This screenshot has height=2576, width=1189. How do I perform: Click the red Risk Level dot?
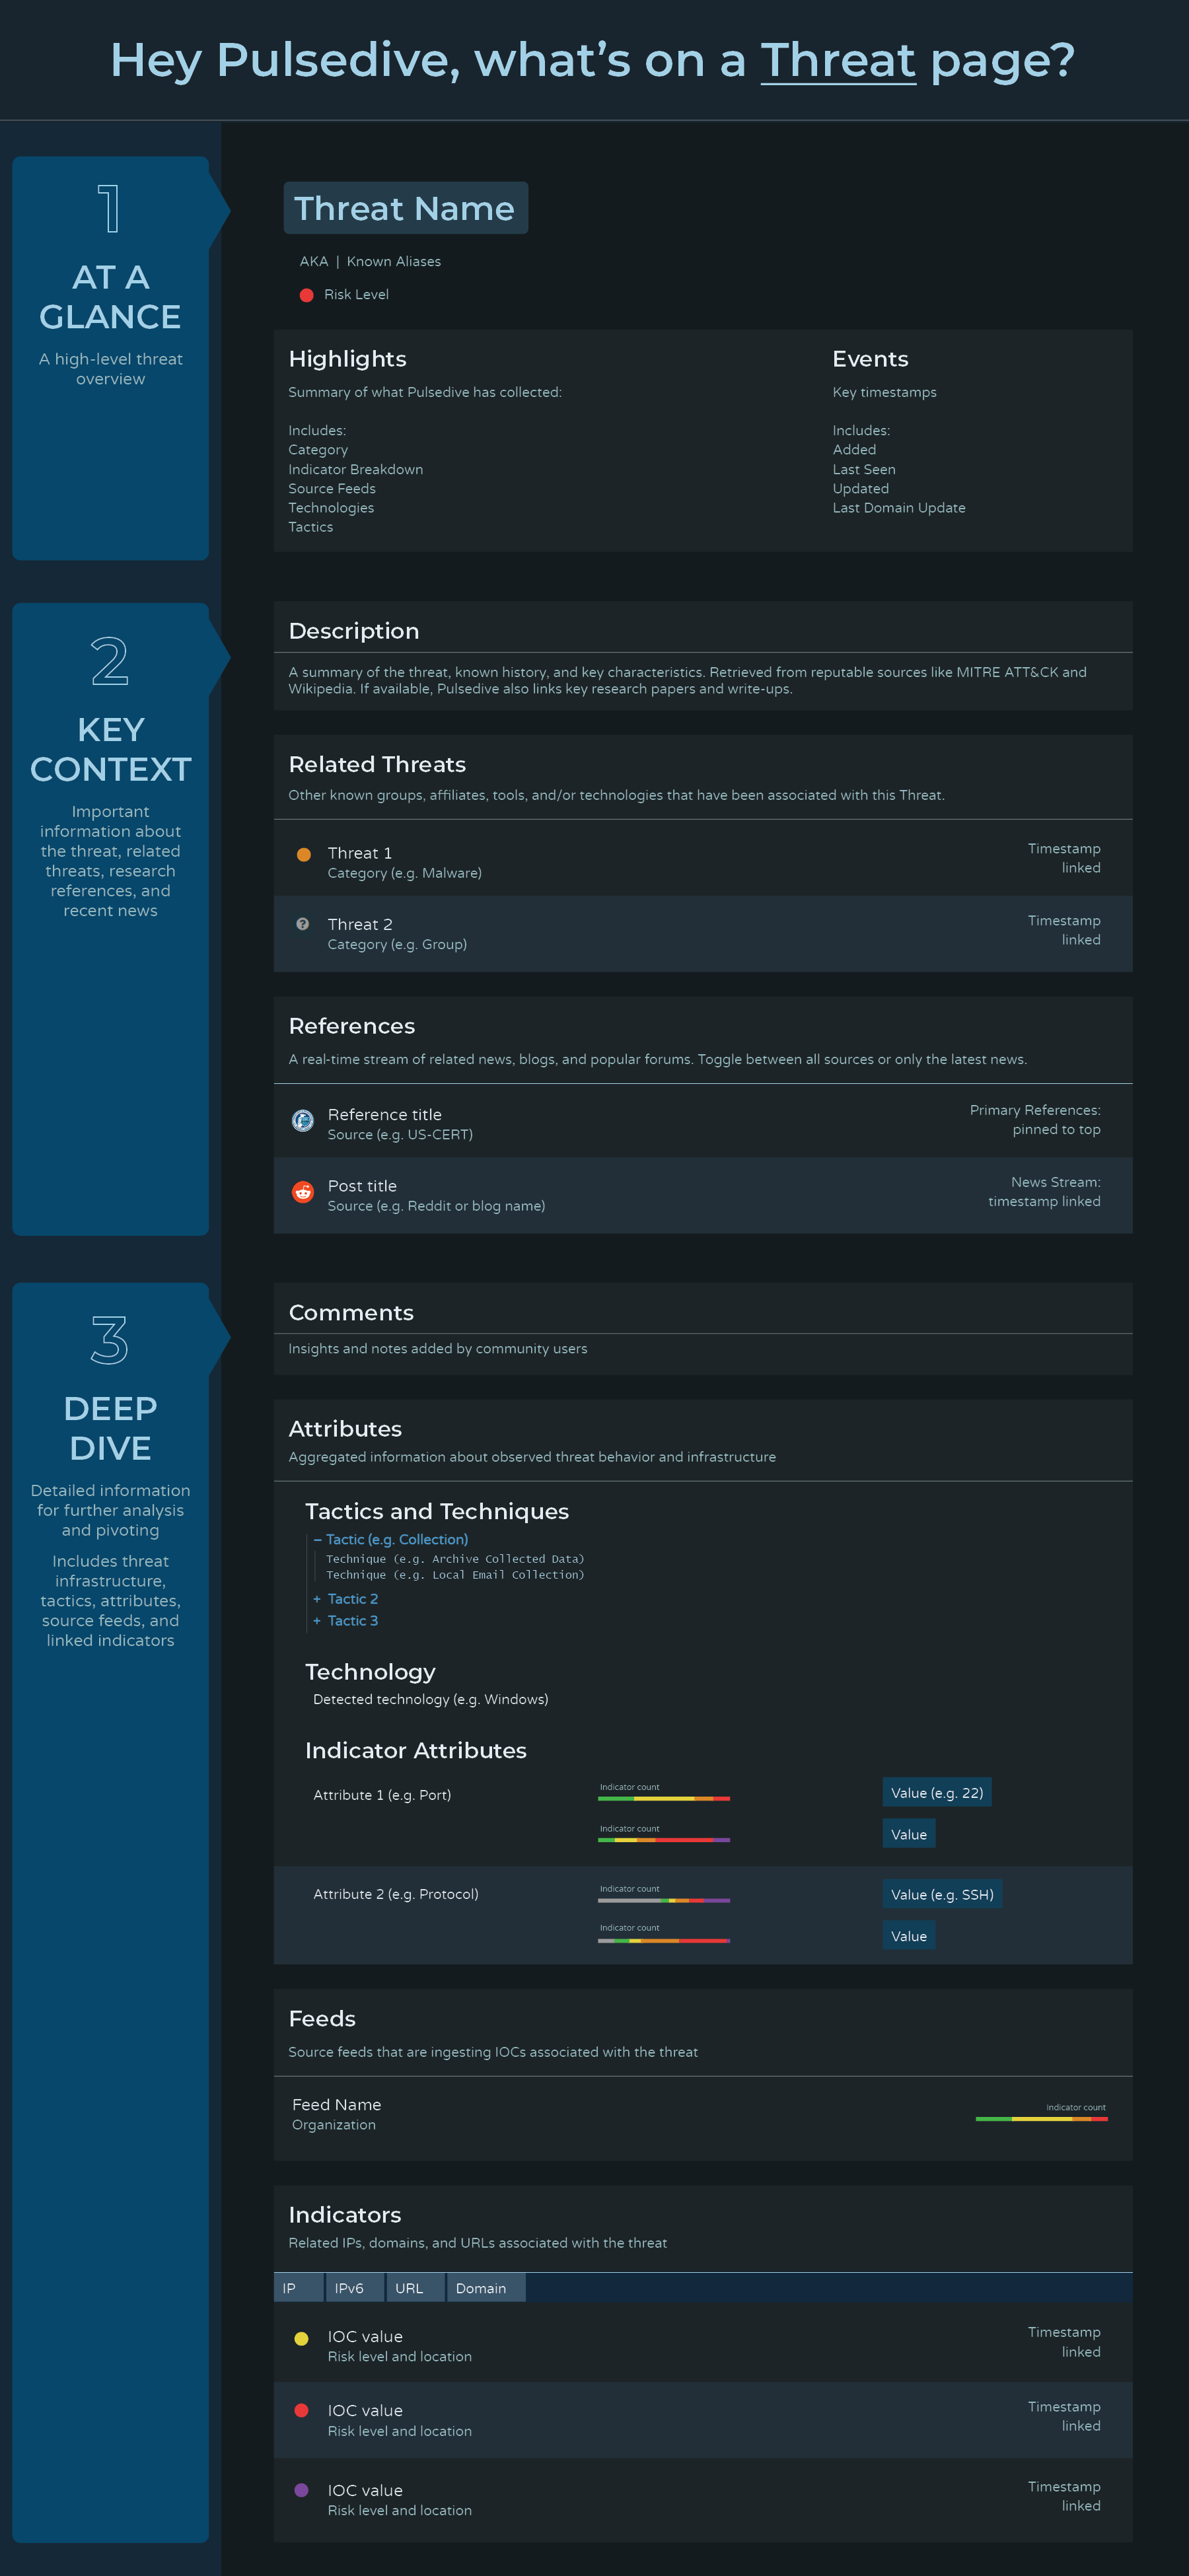pyautogui.click(x=307, y=295)
